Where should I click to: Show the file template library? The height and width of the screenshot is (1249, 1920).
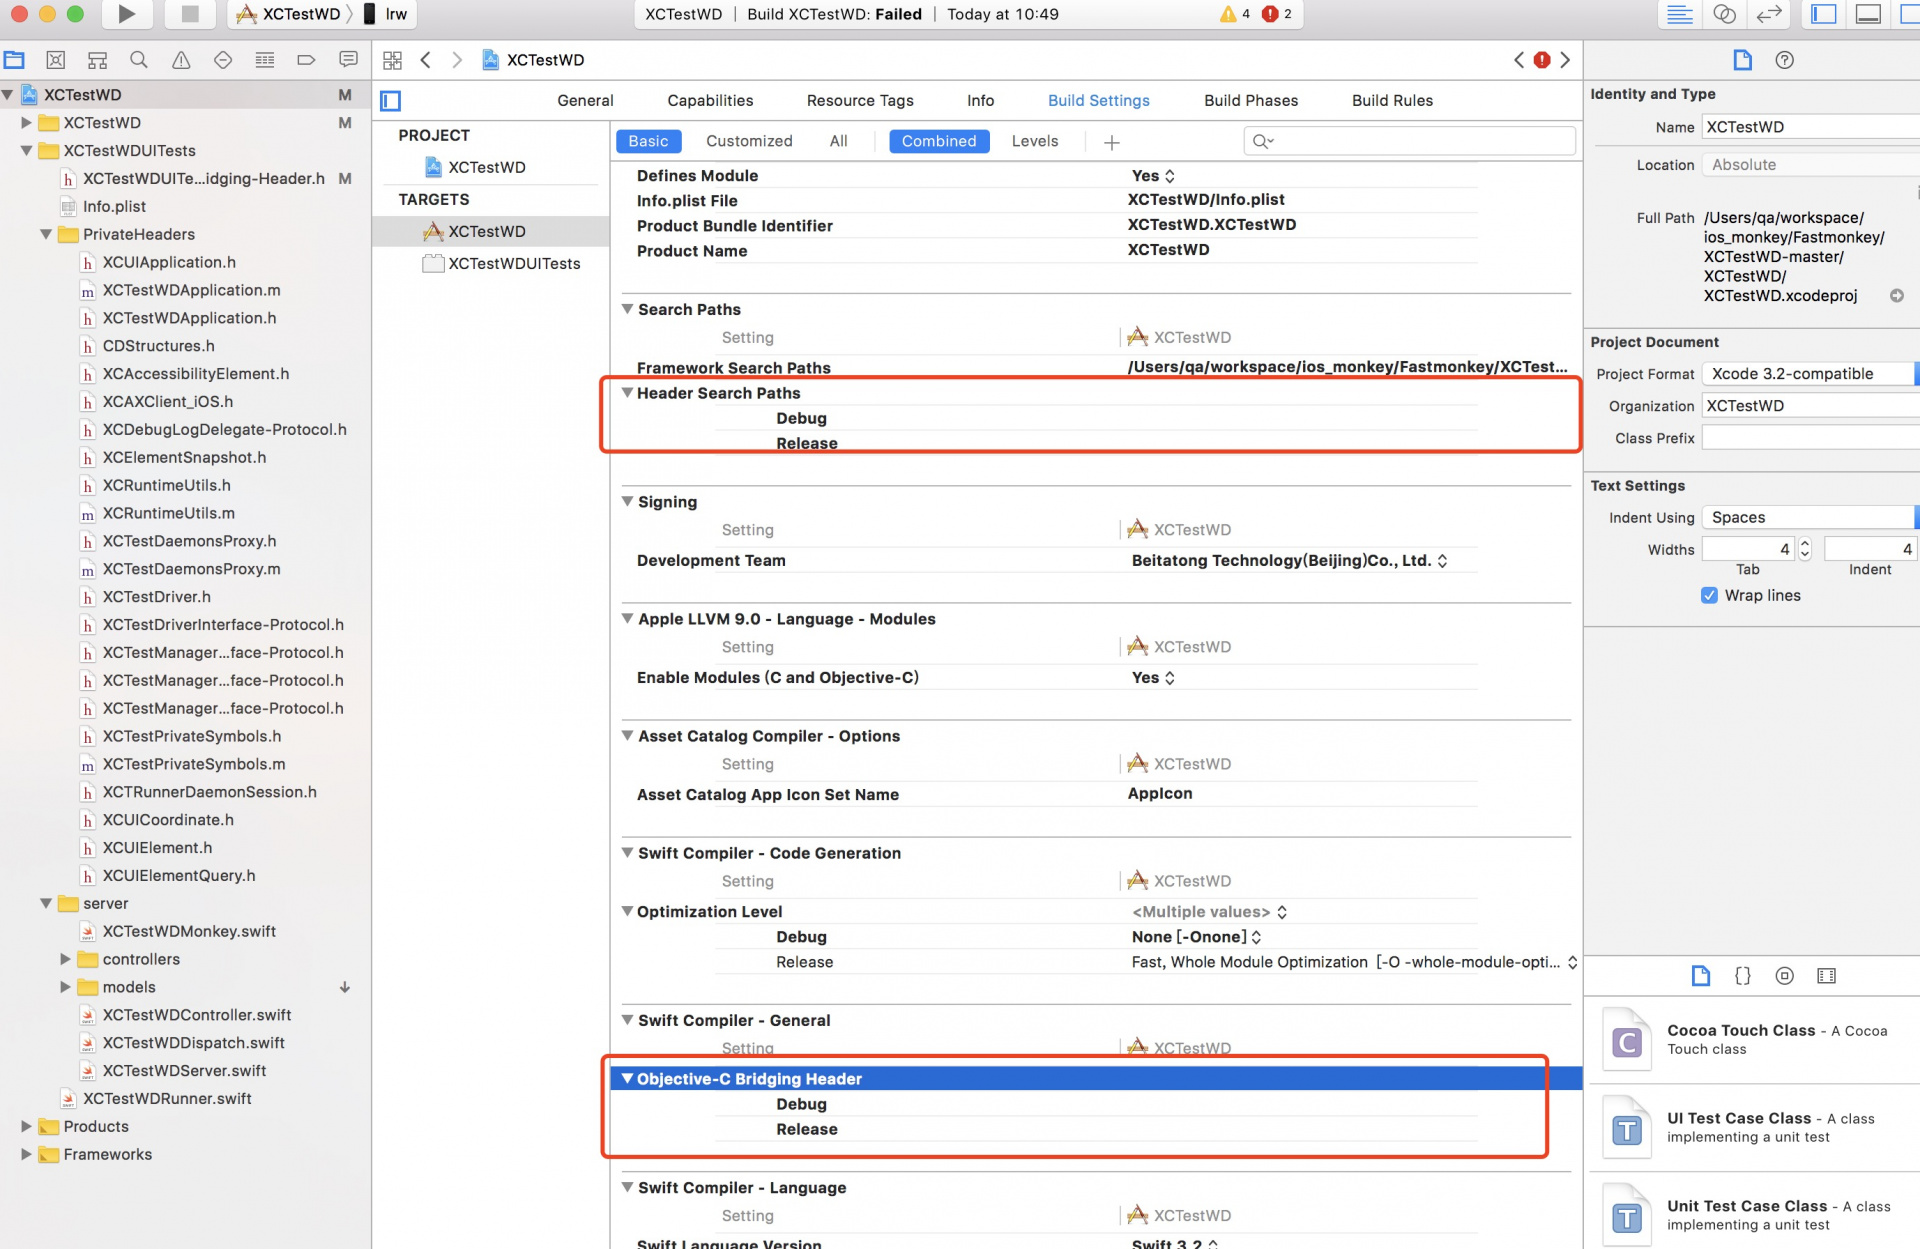[1701, 976]
